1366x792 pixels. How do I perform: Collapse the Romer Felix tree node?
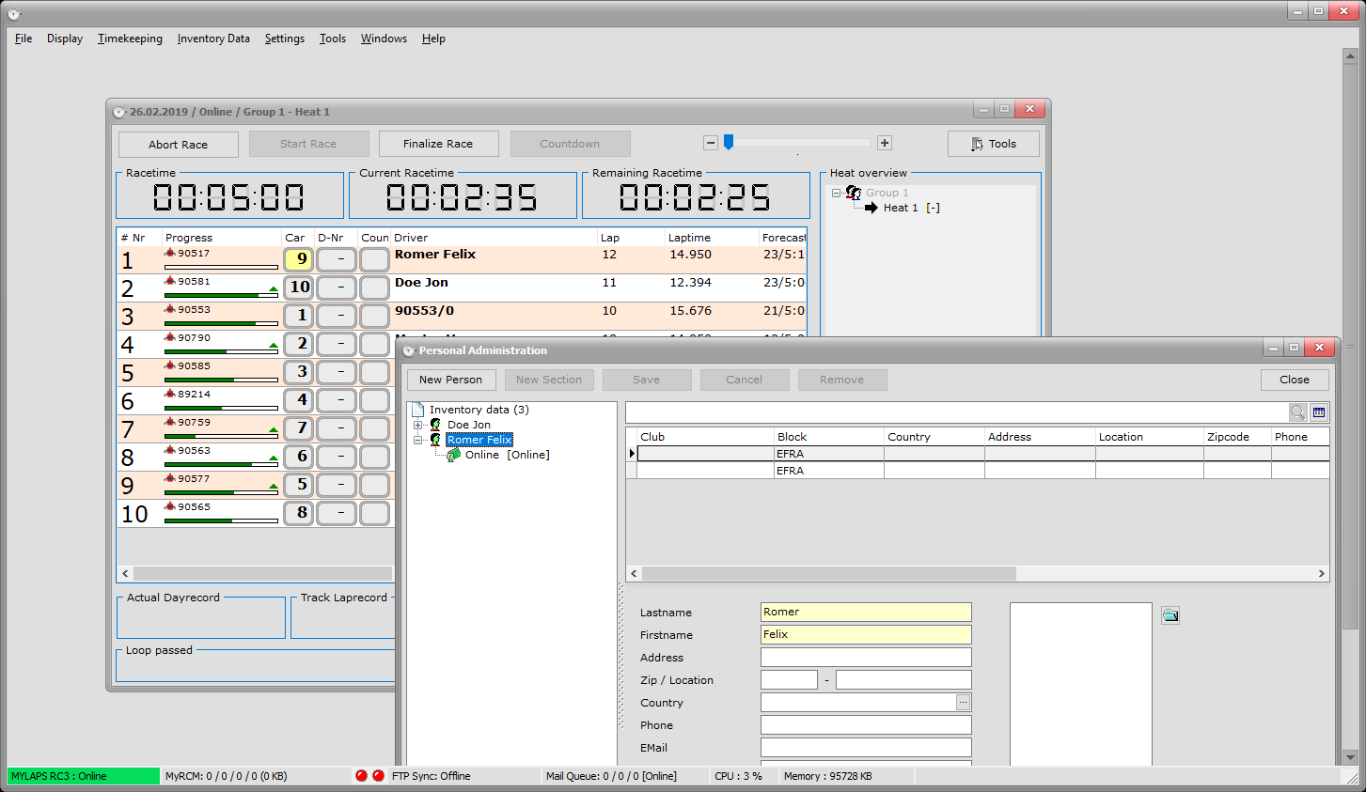tap(418, 440)
